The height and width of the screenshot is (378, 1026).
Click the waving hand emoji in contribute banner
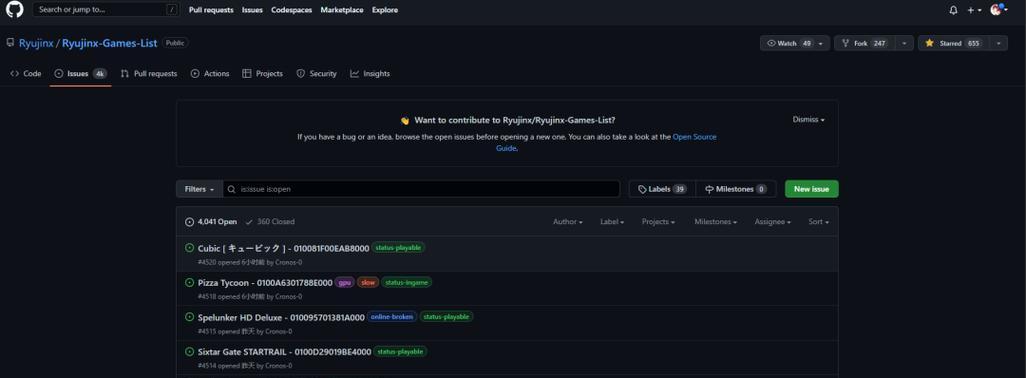pos(404,120)
